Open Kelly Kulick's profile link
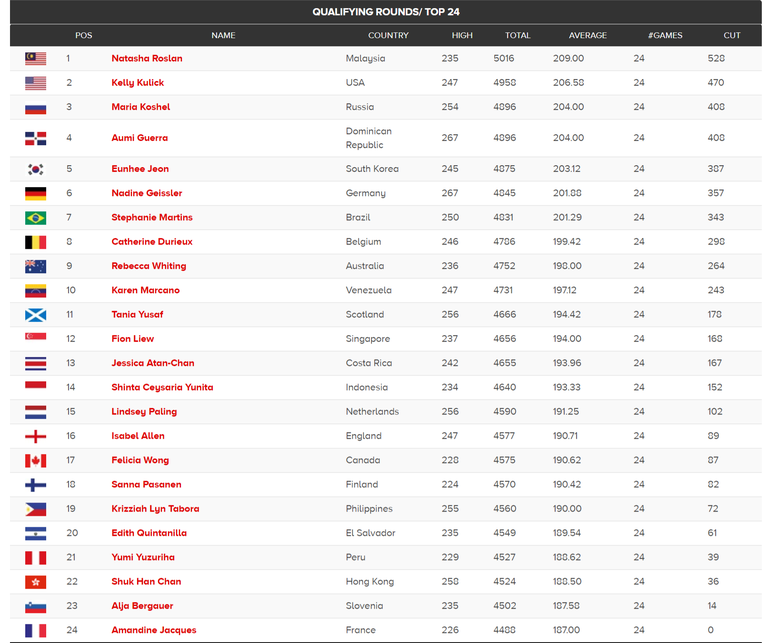The height and width of the screenshot is (643, 768). (138, 83)
